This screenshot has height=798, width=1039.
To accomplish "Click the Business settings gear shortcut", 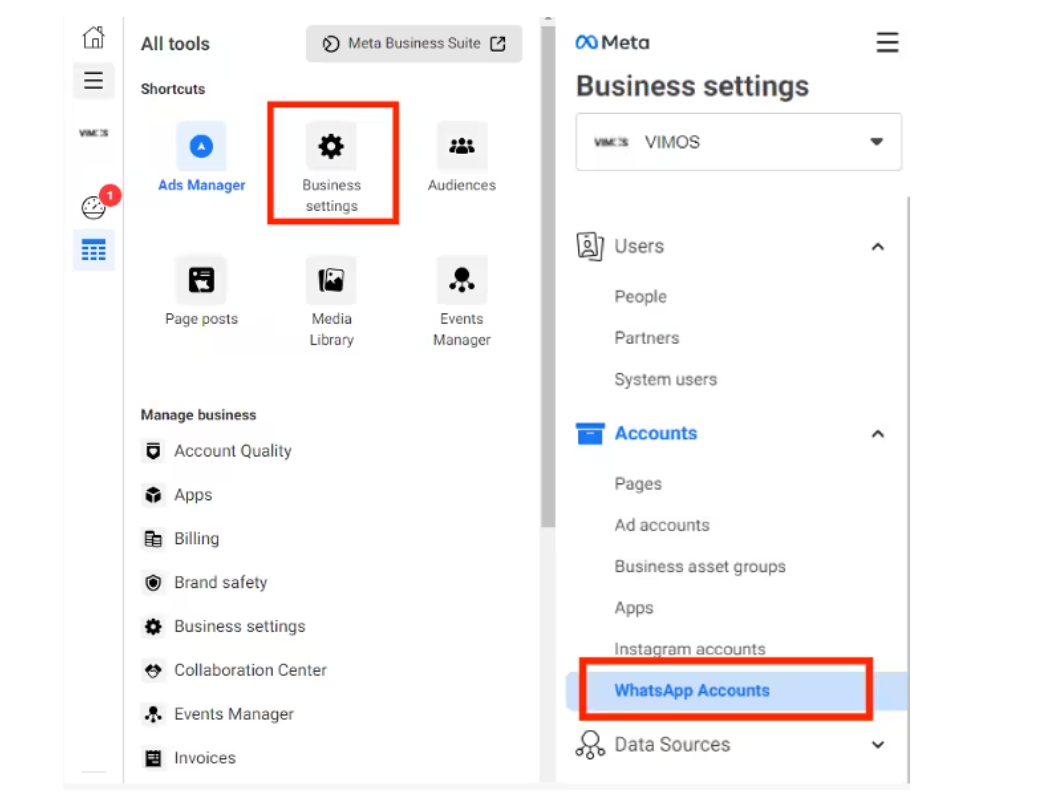I will [331, 148].
